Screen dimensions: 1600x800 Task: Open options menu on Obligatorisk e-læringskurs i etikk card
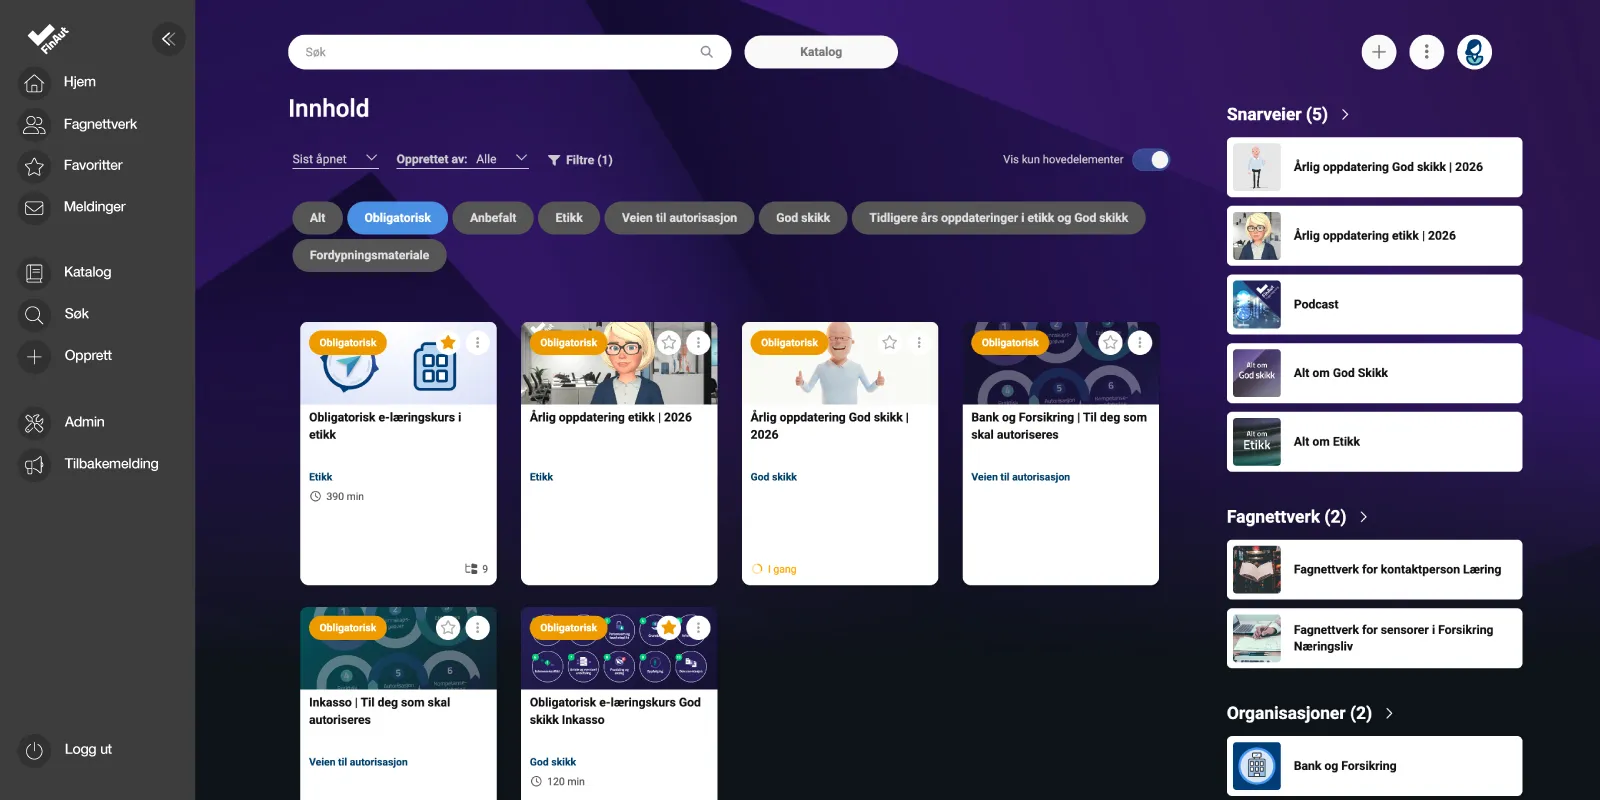[478, 343]
